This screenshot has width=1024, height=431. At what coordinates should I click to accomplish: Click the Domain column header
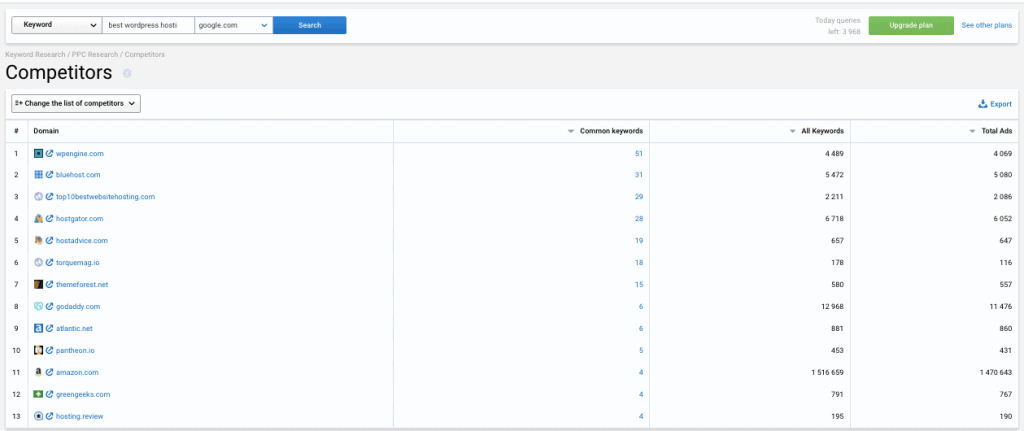pyautogui.click(x=46, y=131)
